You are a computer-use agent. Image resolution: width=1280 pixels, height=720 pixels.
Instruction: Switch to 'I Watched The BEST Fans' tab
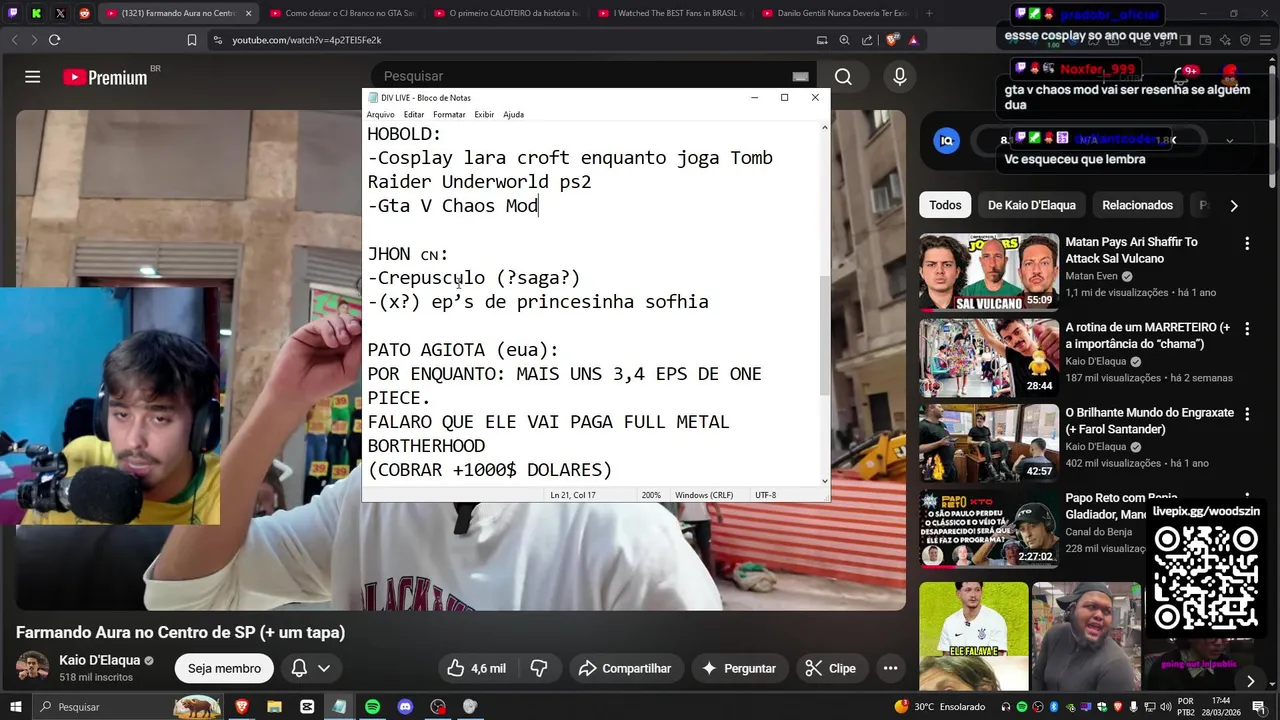tap(670, 13)
